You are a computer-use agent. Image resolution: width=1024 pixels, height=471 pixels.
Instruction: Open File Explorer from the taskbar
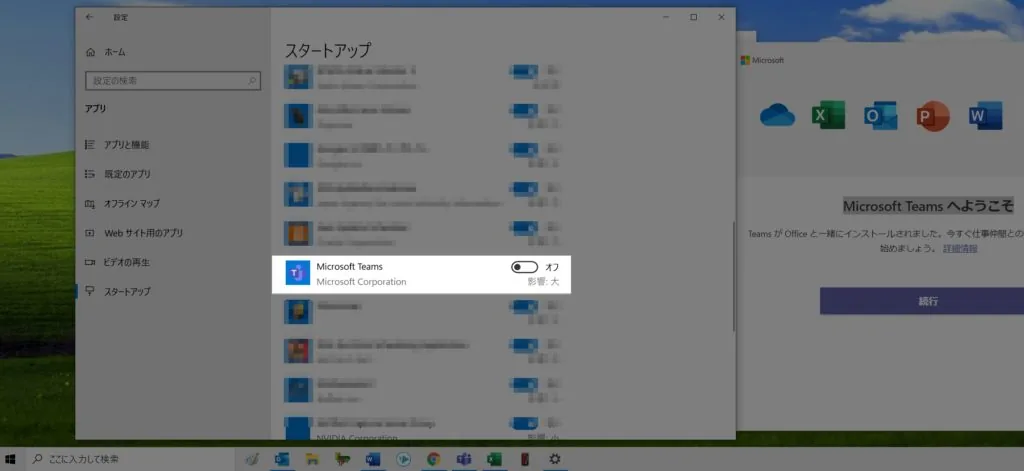[x=312, y=459]
